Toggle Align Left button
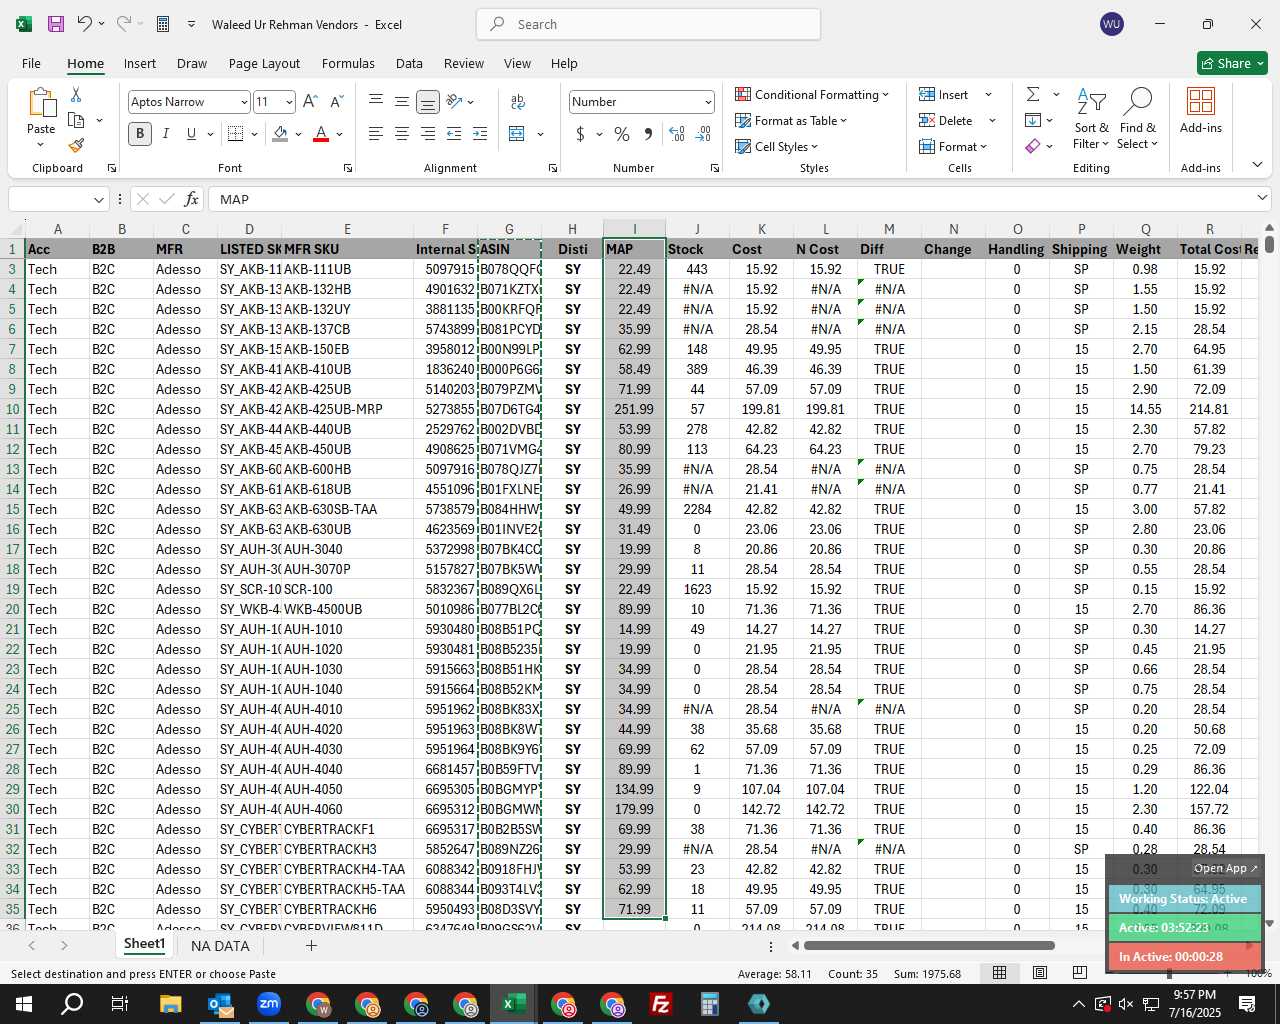This screenshot has height=1024, width=1280. click(376, 133)
